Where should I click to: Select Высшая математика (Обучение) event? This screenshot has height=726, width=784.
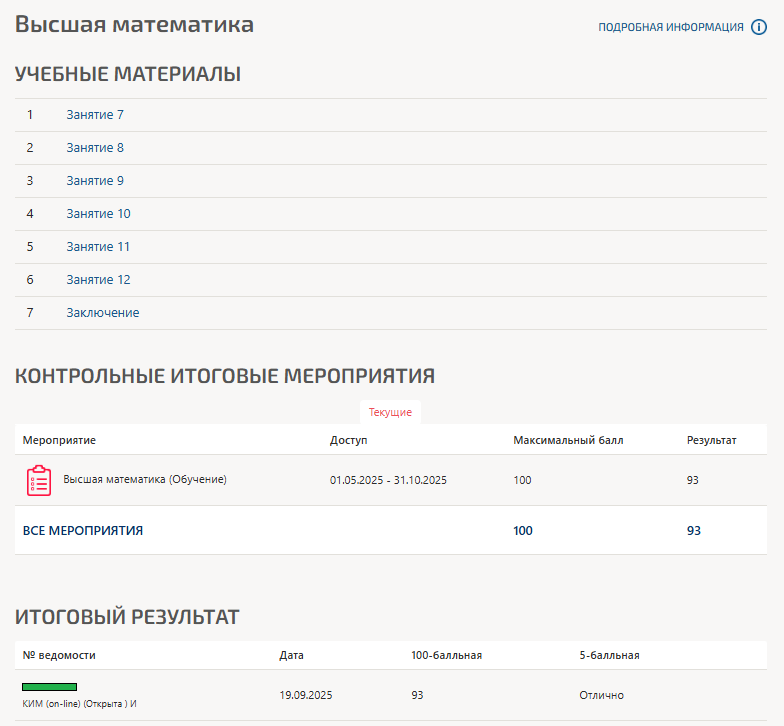click(145, 479)
